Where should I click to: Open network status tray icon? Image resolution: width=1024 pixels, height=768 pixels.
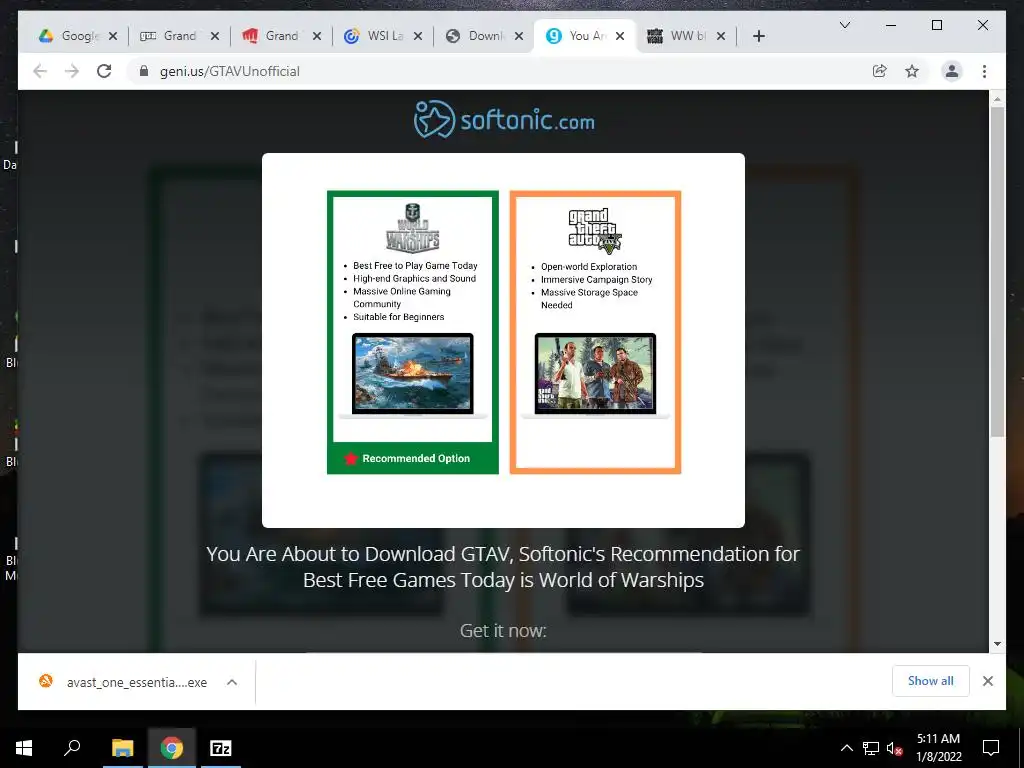[x=871, y=748]
